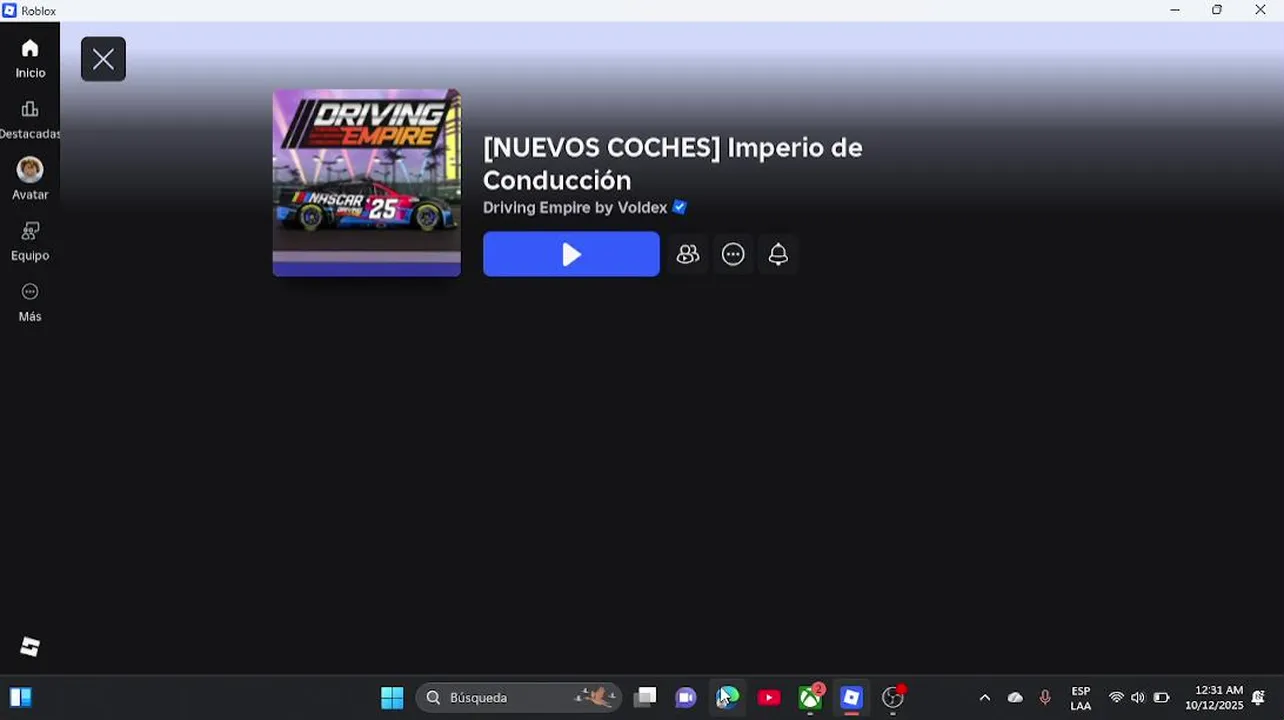The height and width of the screenshot is (720, 1284).
Task: Click the Driving Empire game thumbnail
Action: tap(367, 182)
